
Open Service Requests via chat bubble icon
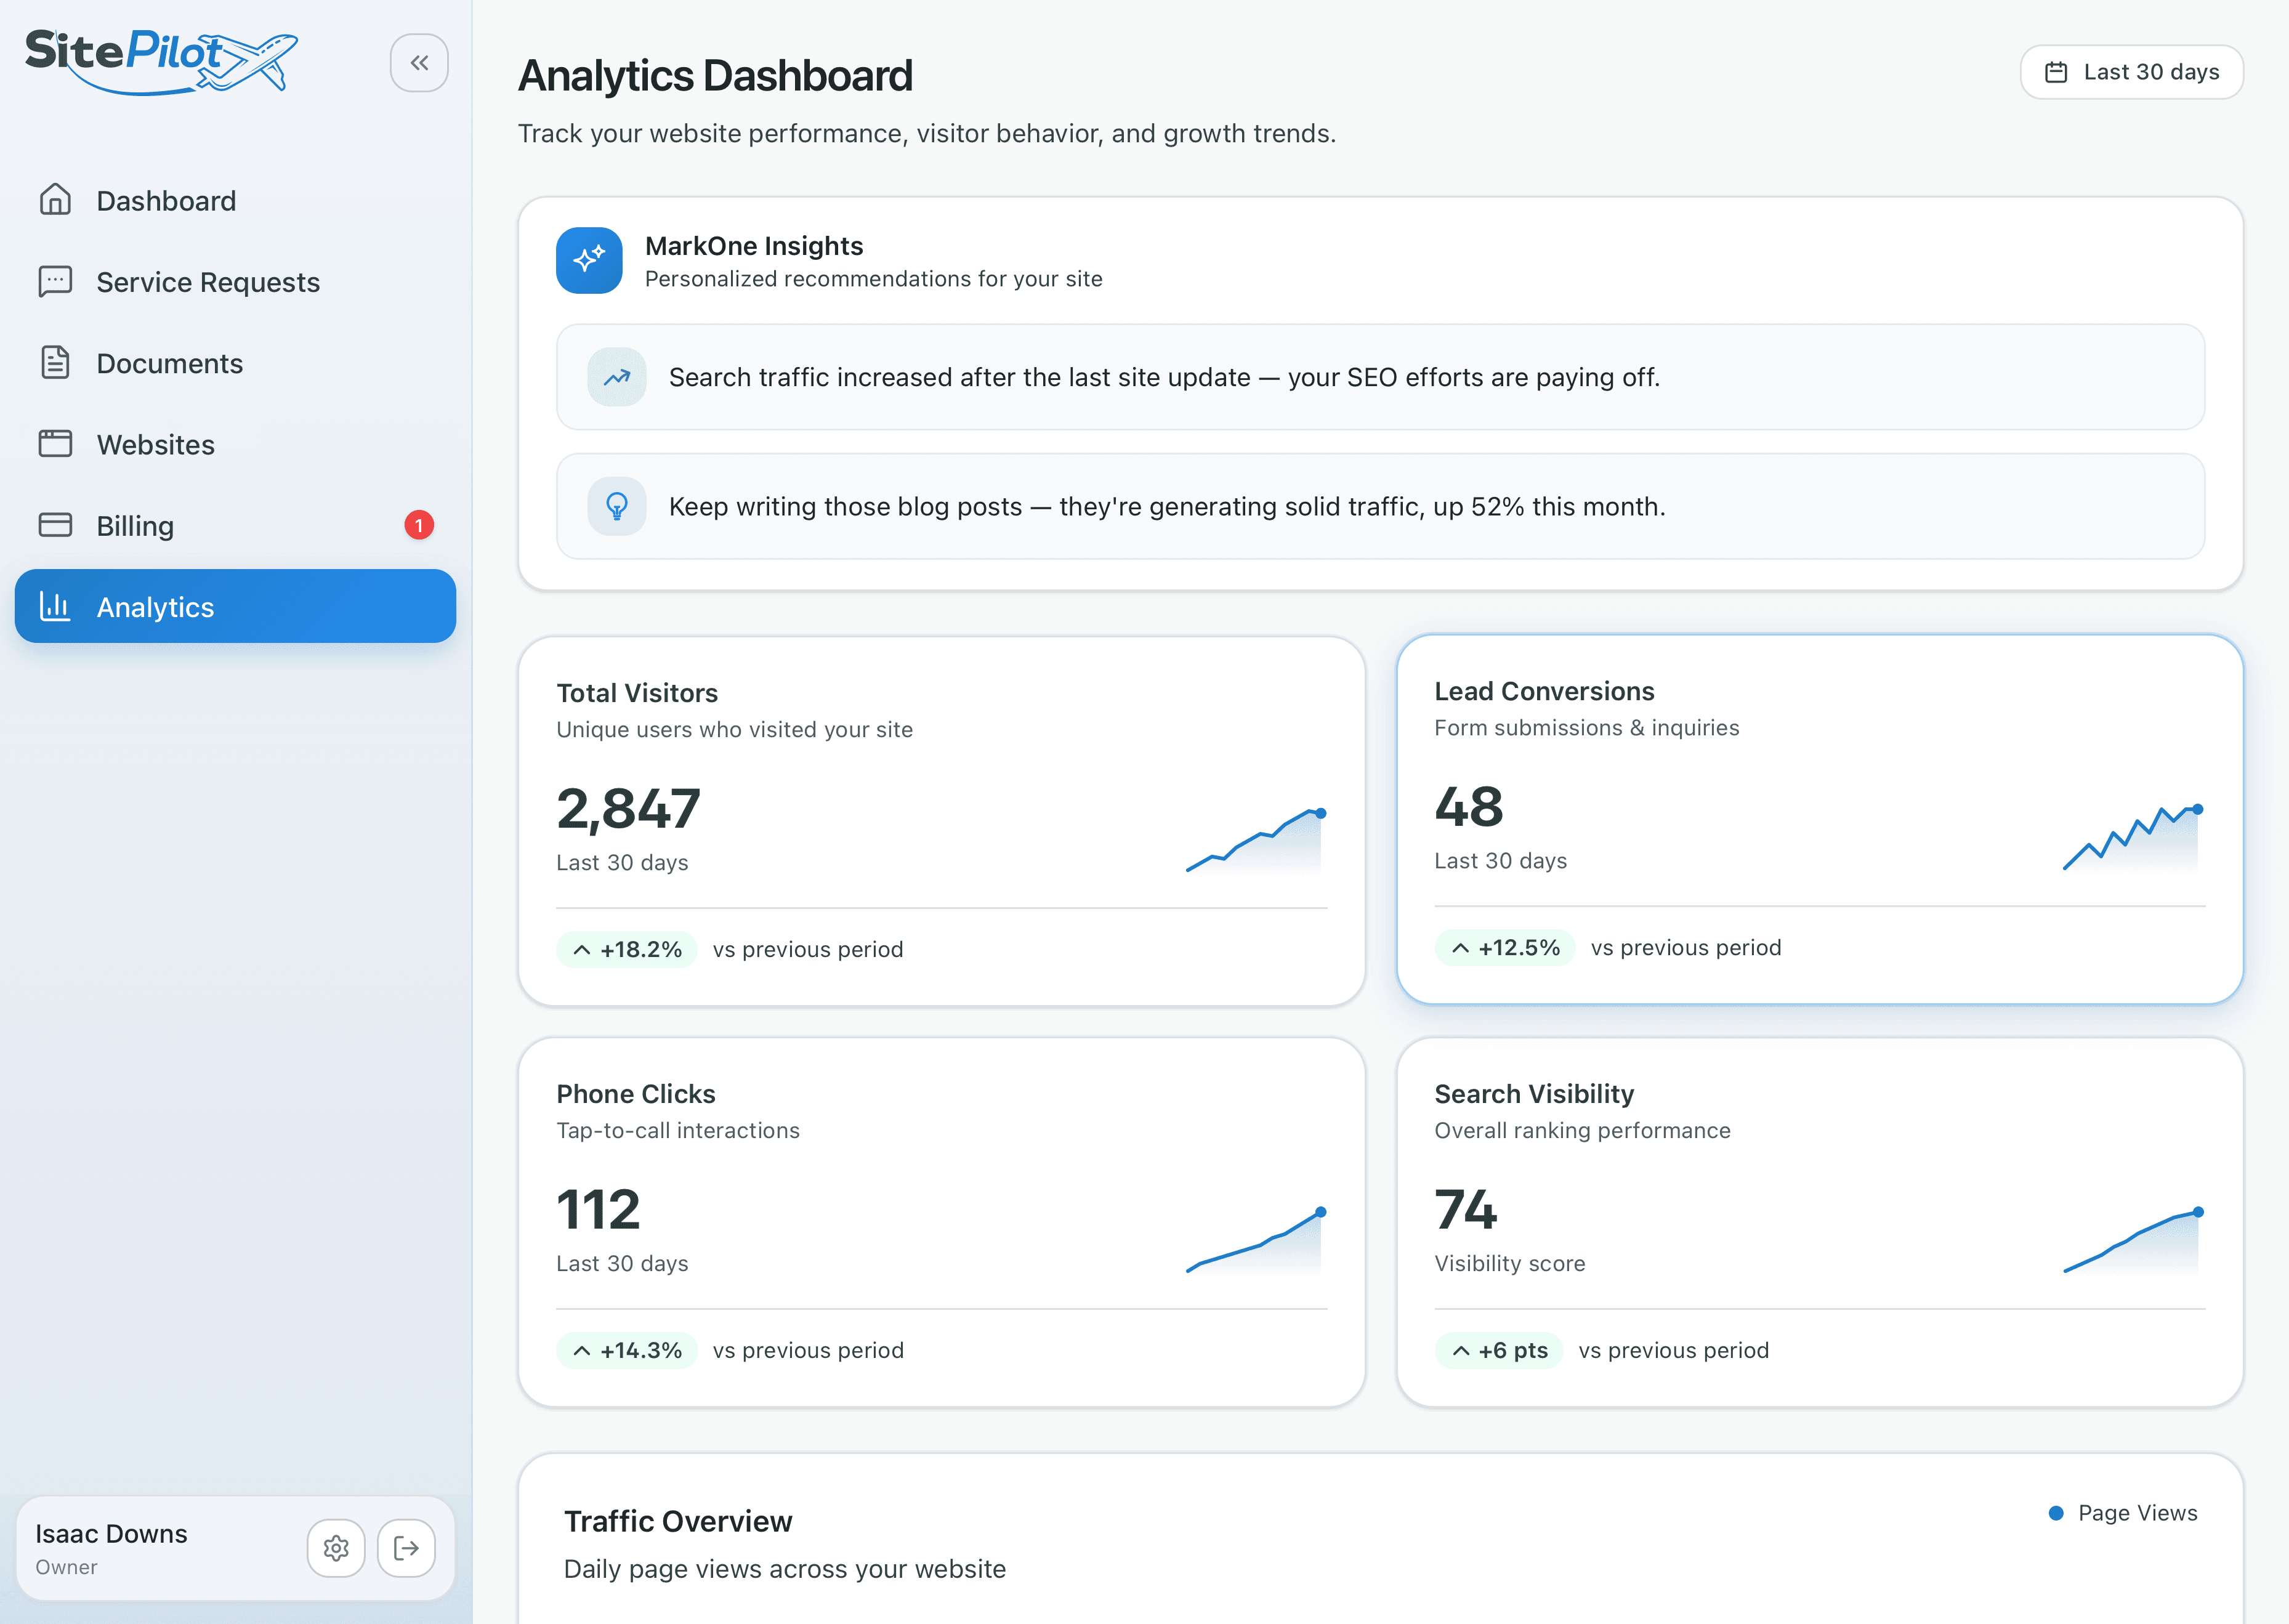point(56,281)
